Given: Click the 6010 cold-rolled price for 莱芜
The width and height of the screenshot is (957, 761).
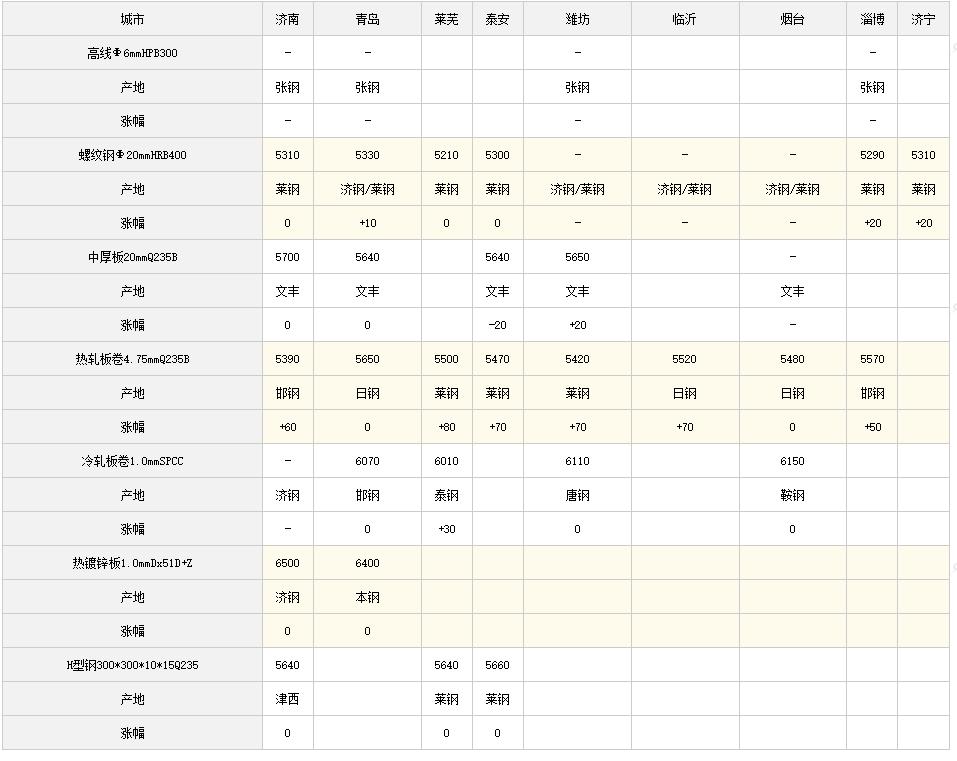Looking at the screenshot, I should 447,461.
